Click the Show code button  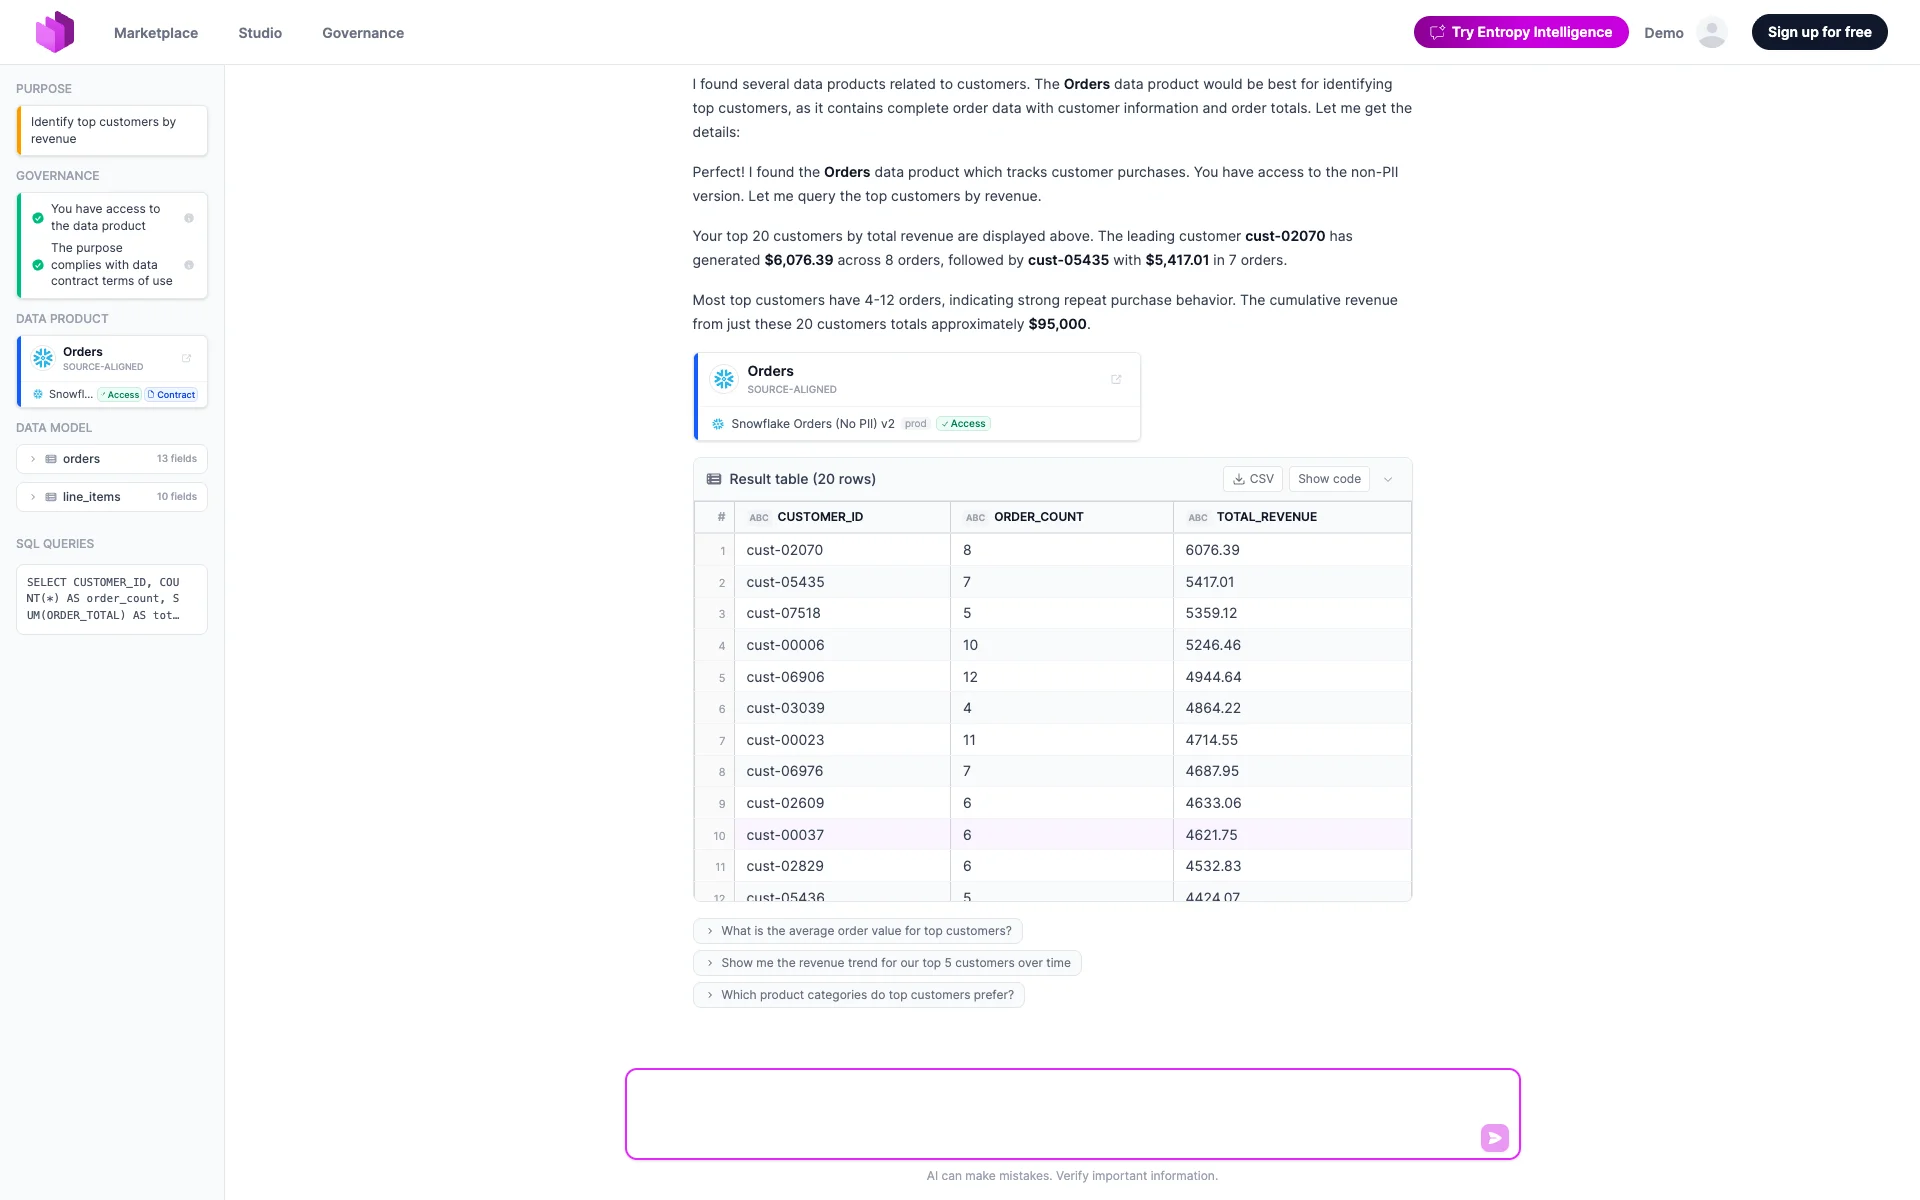[x=1329, y=479]
